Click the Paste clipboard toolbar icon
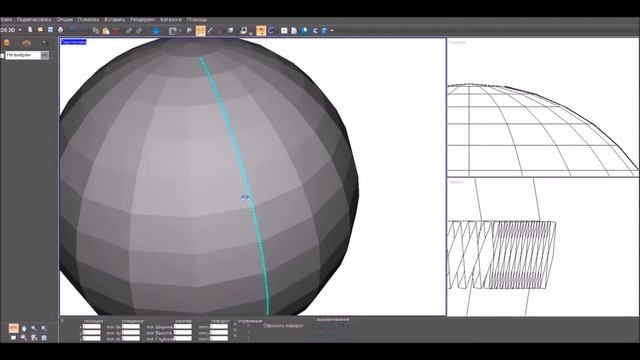Viewport: 640px width, 360px height. pyautogui.click(x=106, y=31)
